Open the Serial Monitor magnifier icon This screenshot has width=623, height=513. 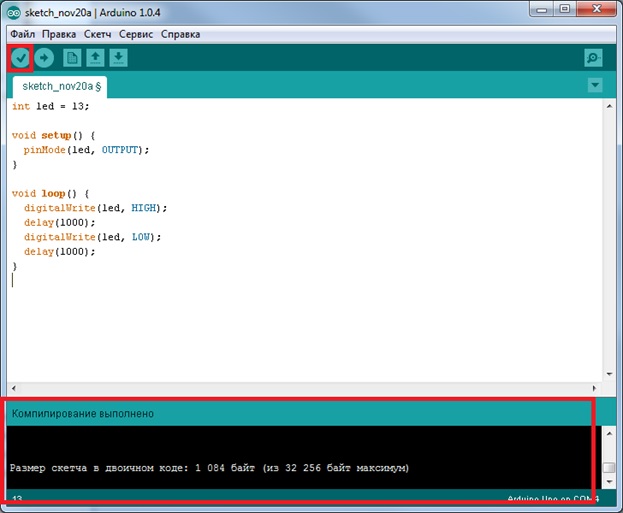pos(593,58)
